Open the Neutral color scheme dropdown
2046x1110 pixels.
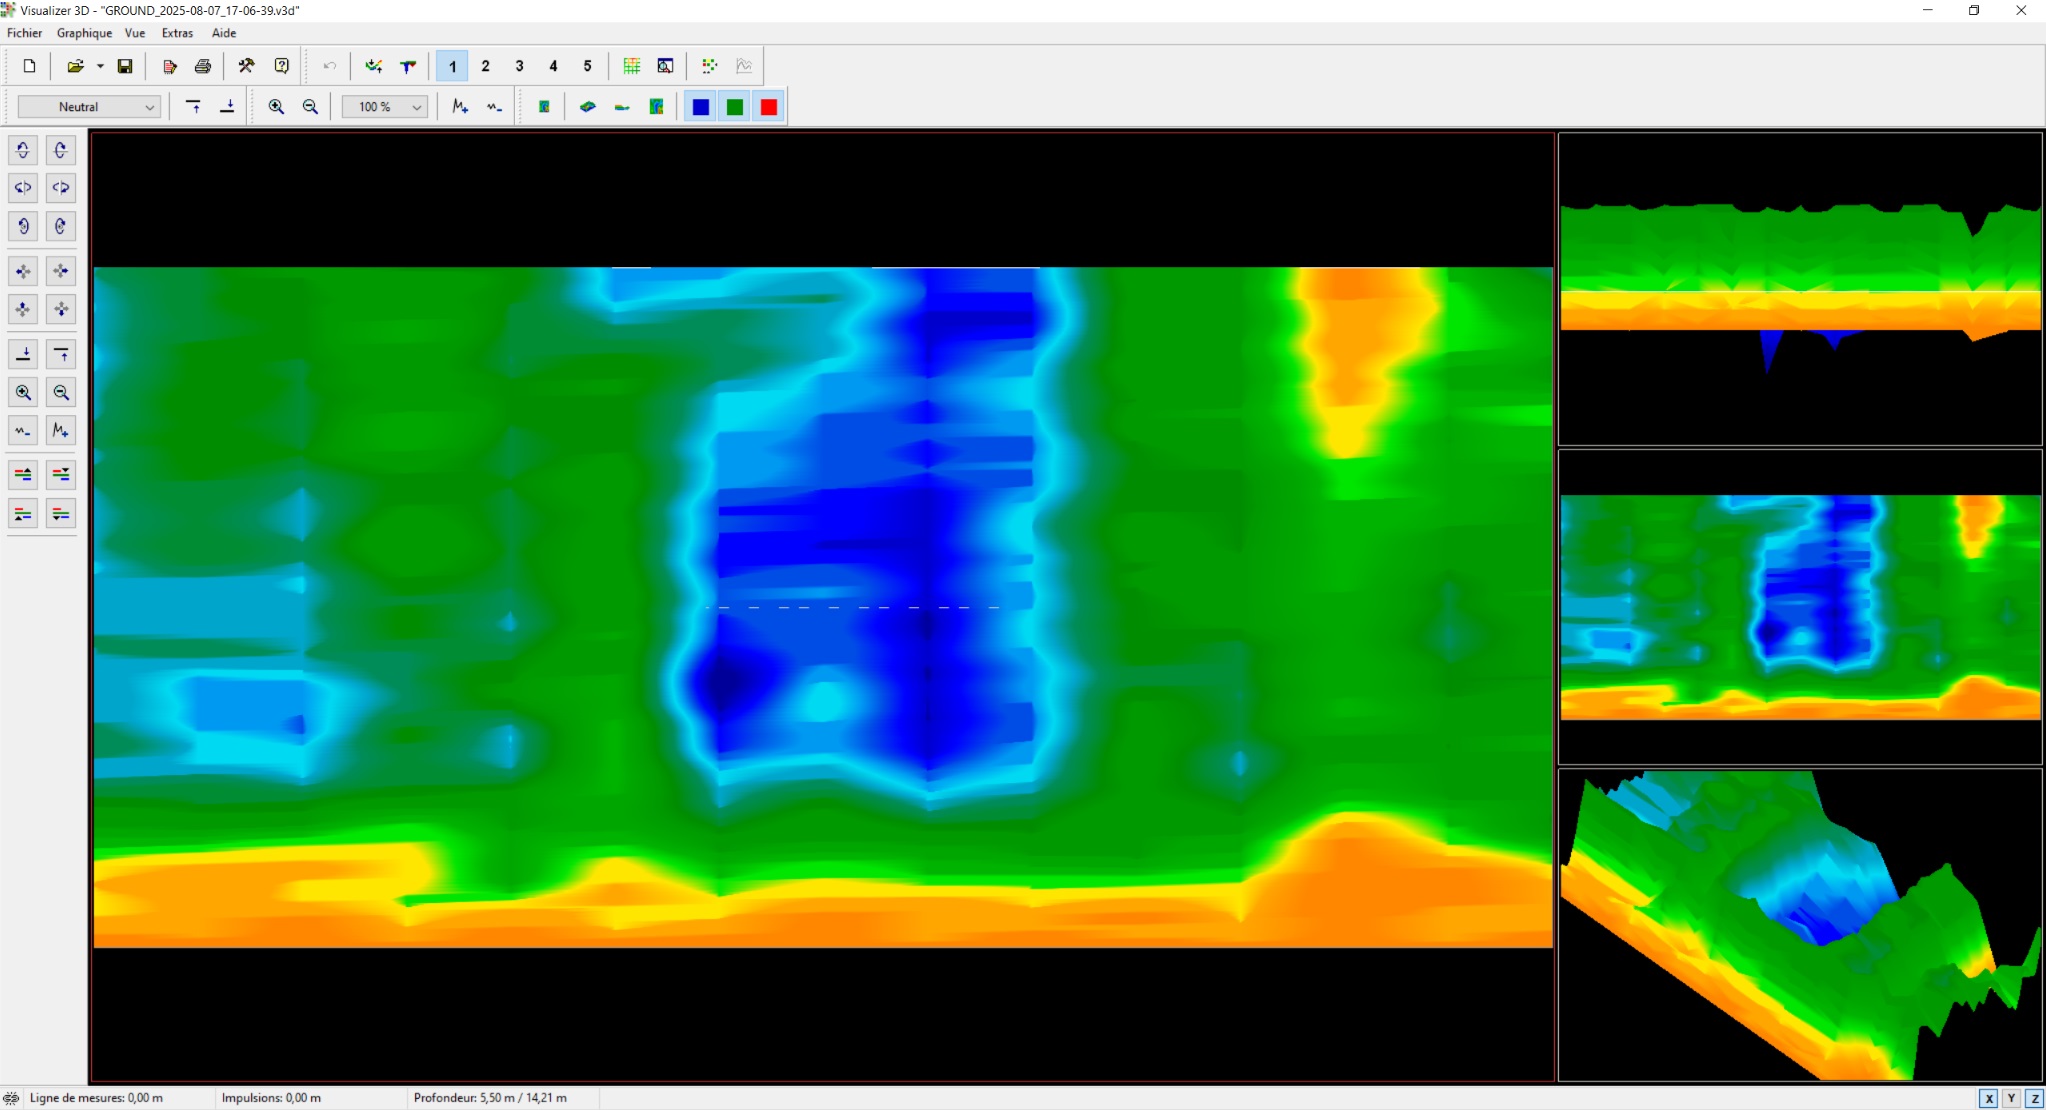[x=89, y=107]
